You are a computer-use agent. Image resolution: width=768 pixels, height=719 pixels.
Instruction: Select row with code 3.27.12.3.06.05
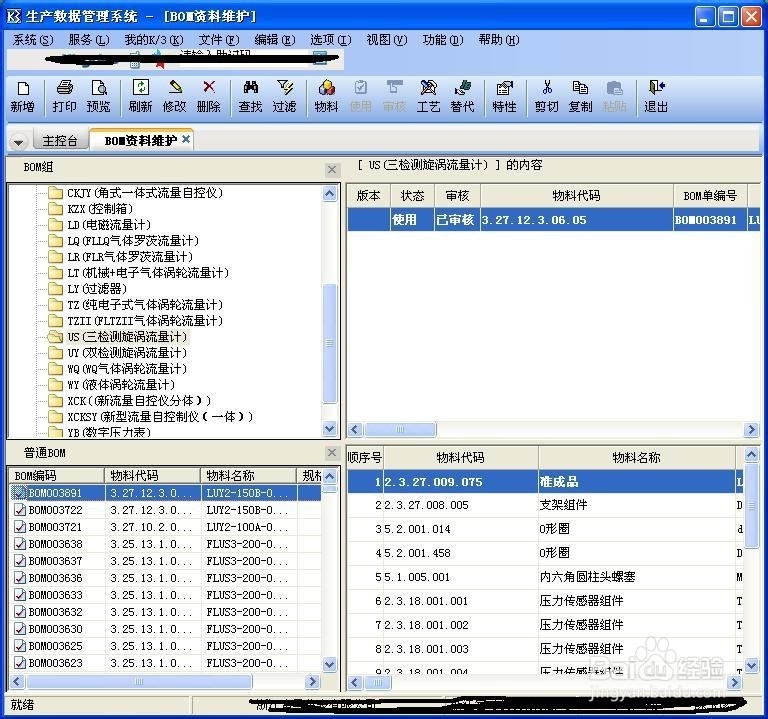click(553, 220)
